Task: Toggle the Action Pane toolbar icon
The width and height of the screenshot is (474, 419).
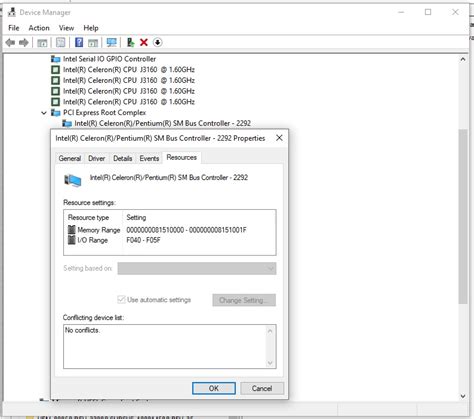Action: 93,43
